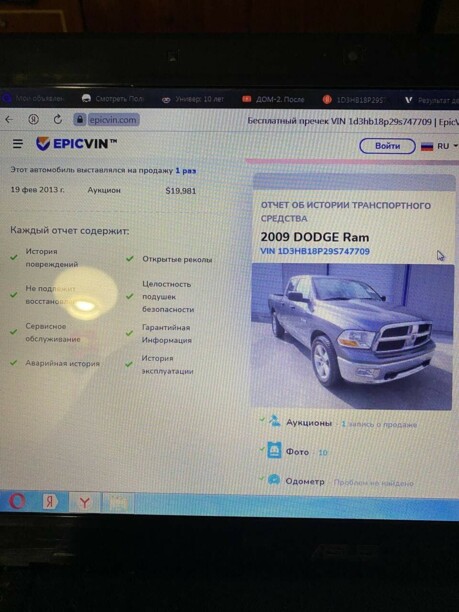
Task: Click the padlock site security icon
Action: (x=80, y=119)
